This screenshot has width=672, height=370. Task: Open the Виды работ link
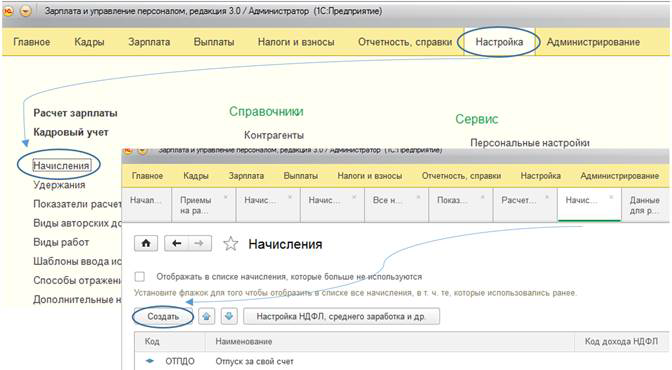(61, 242)
